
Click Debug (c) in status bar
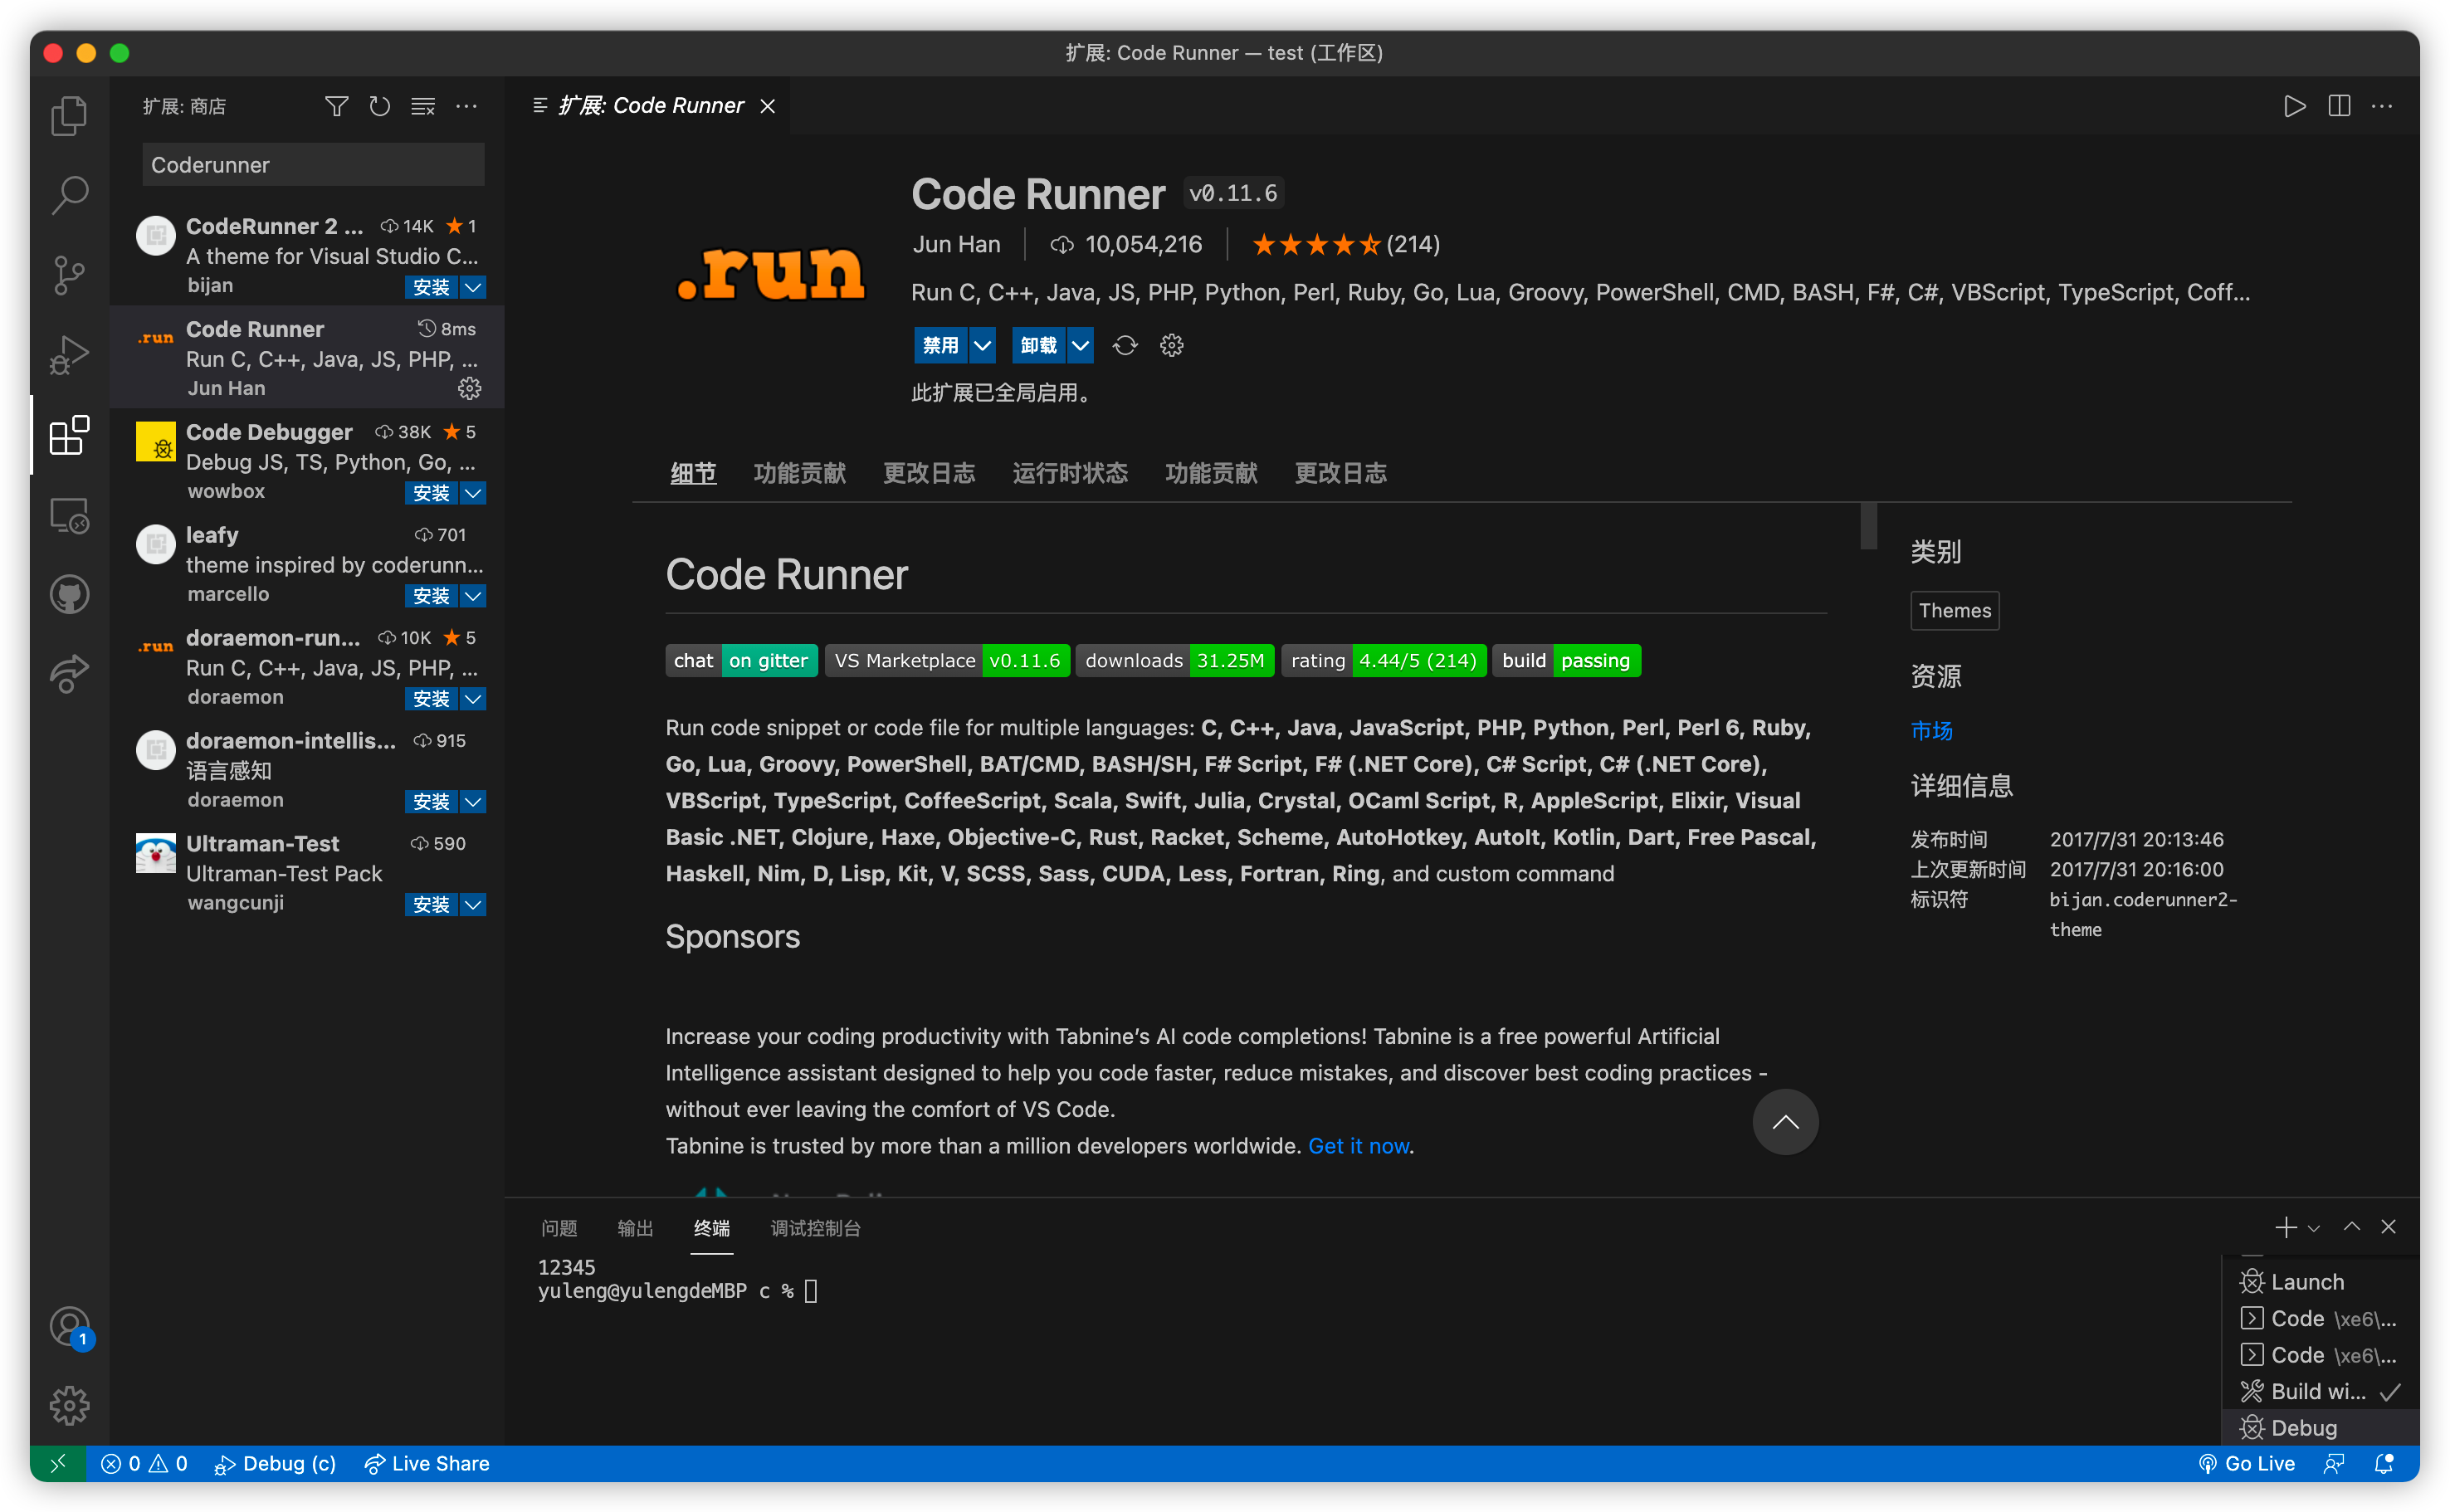click(x=275, y=1463)
